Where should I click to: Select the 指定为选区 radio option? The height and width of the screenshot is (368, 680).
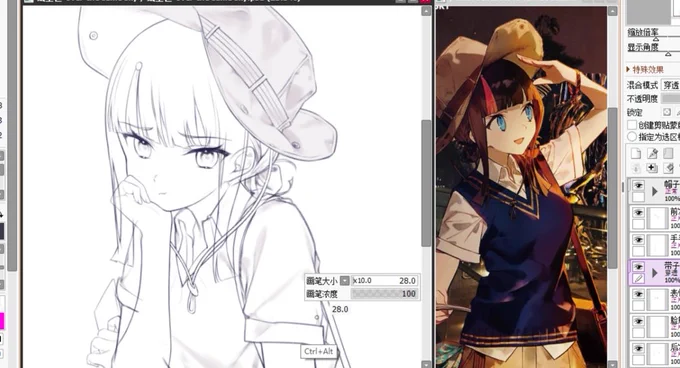click(x=632, y=137)
